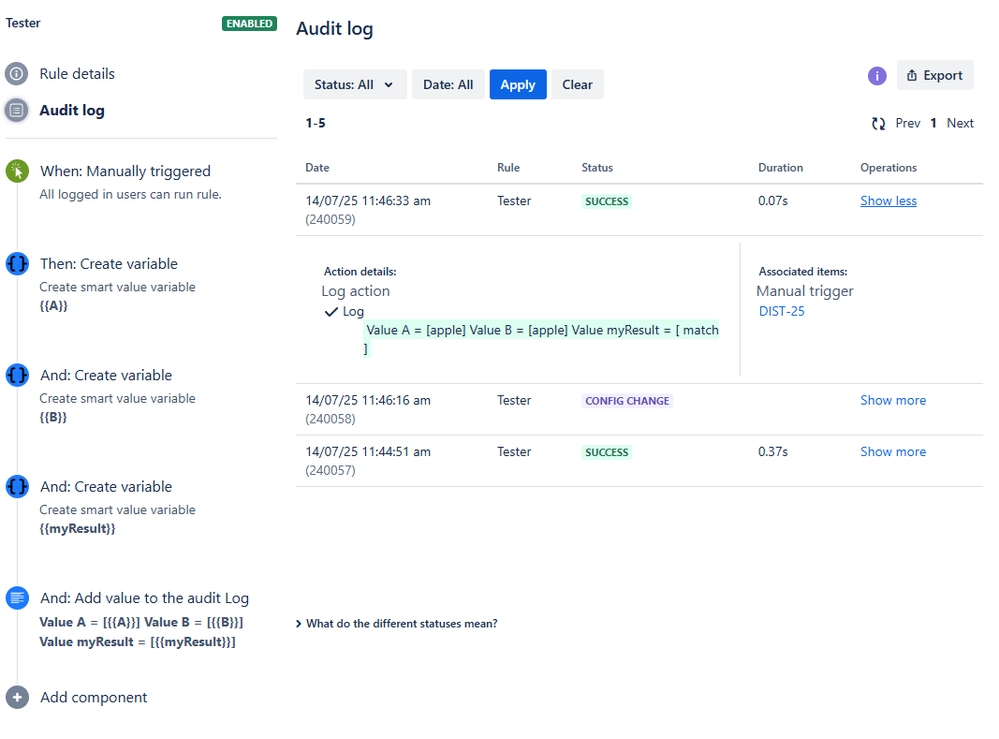This screenshot has width=999, height=739.
Task: Click the CONFIG CHANGE status badge
Action: click(x=627, y=401)
